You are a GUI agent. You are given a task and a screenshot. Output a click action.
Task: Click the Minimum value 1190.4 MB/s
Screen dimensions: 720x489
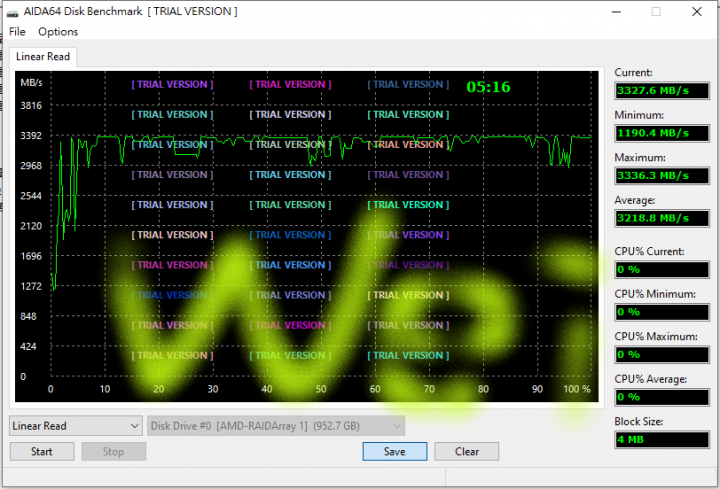(662, 133)
